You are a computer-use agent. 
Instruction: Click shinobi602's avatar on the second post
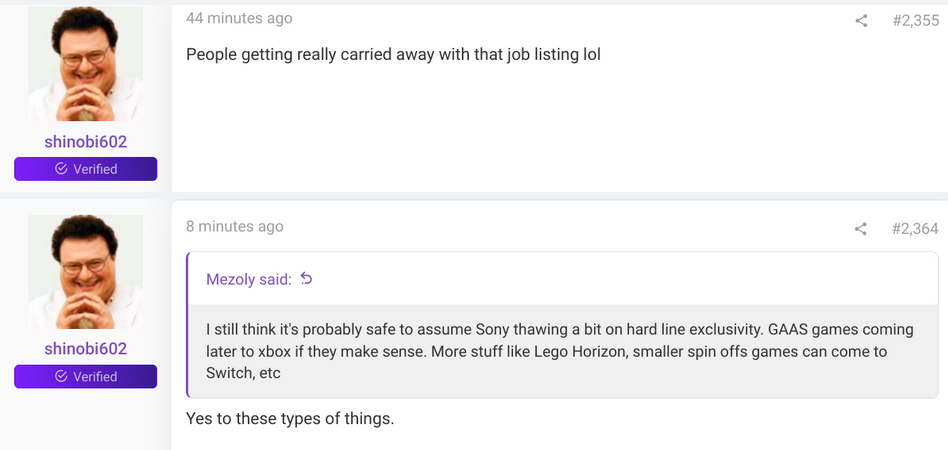tap(86, 272)
